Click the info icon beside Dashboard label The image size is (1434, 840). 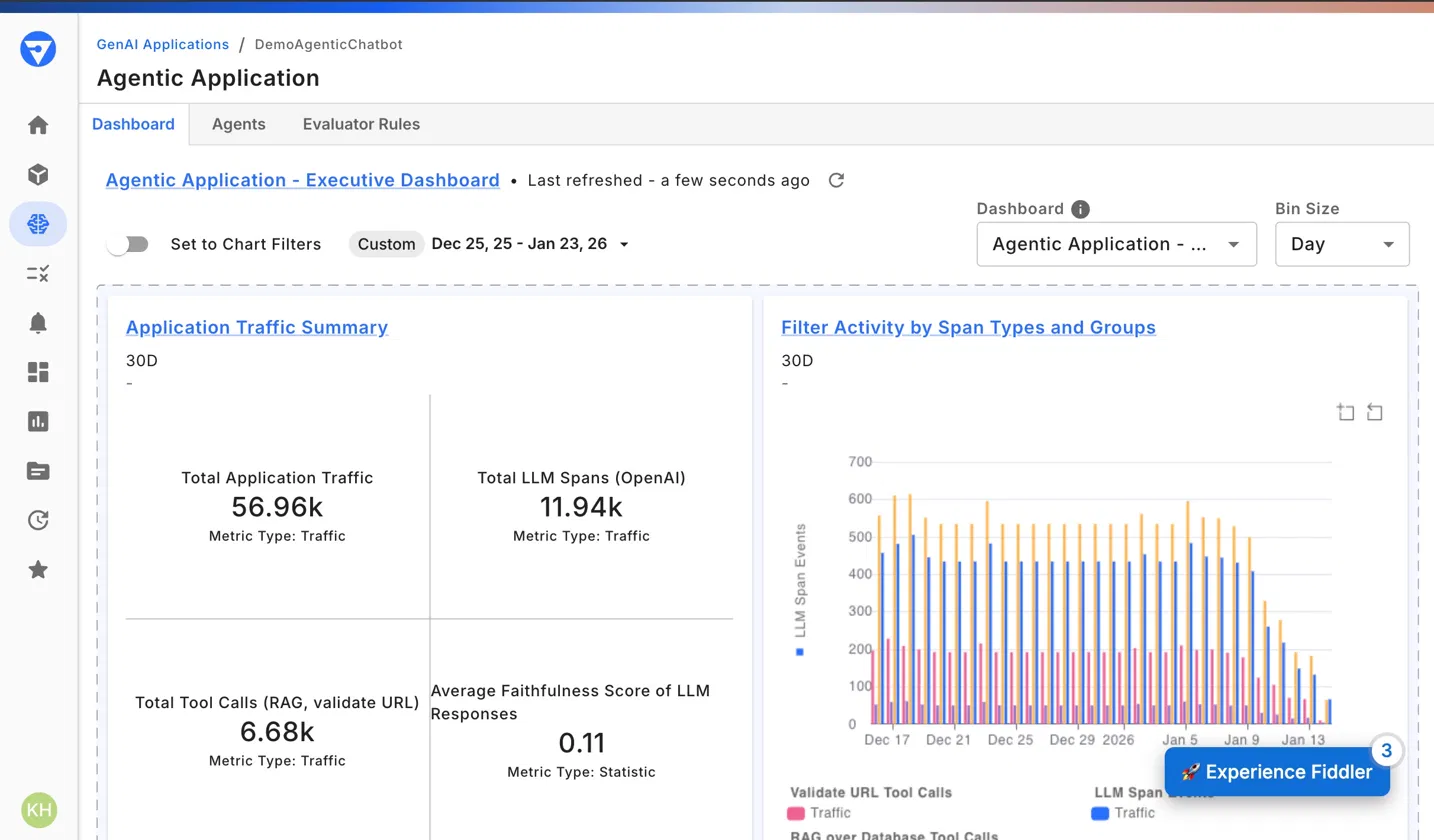pos(1080,209)
